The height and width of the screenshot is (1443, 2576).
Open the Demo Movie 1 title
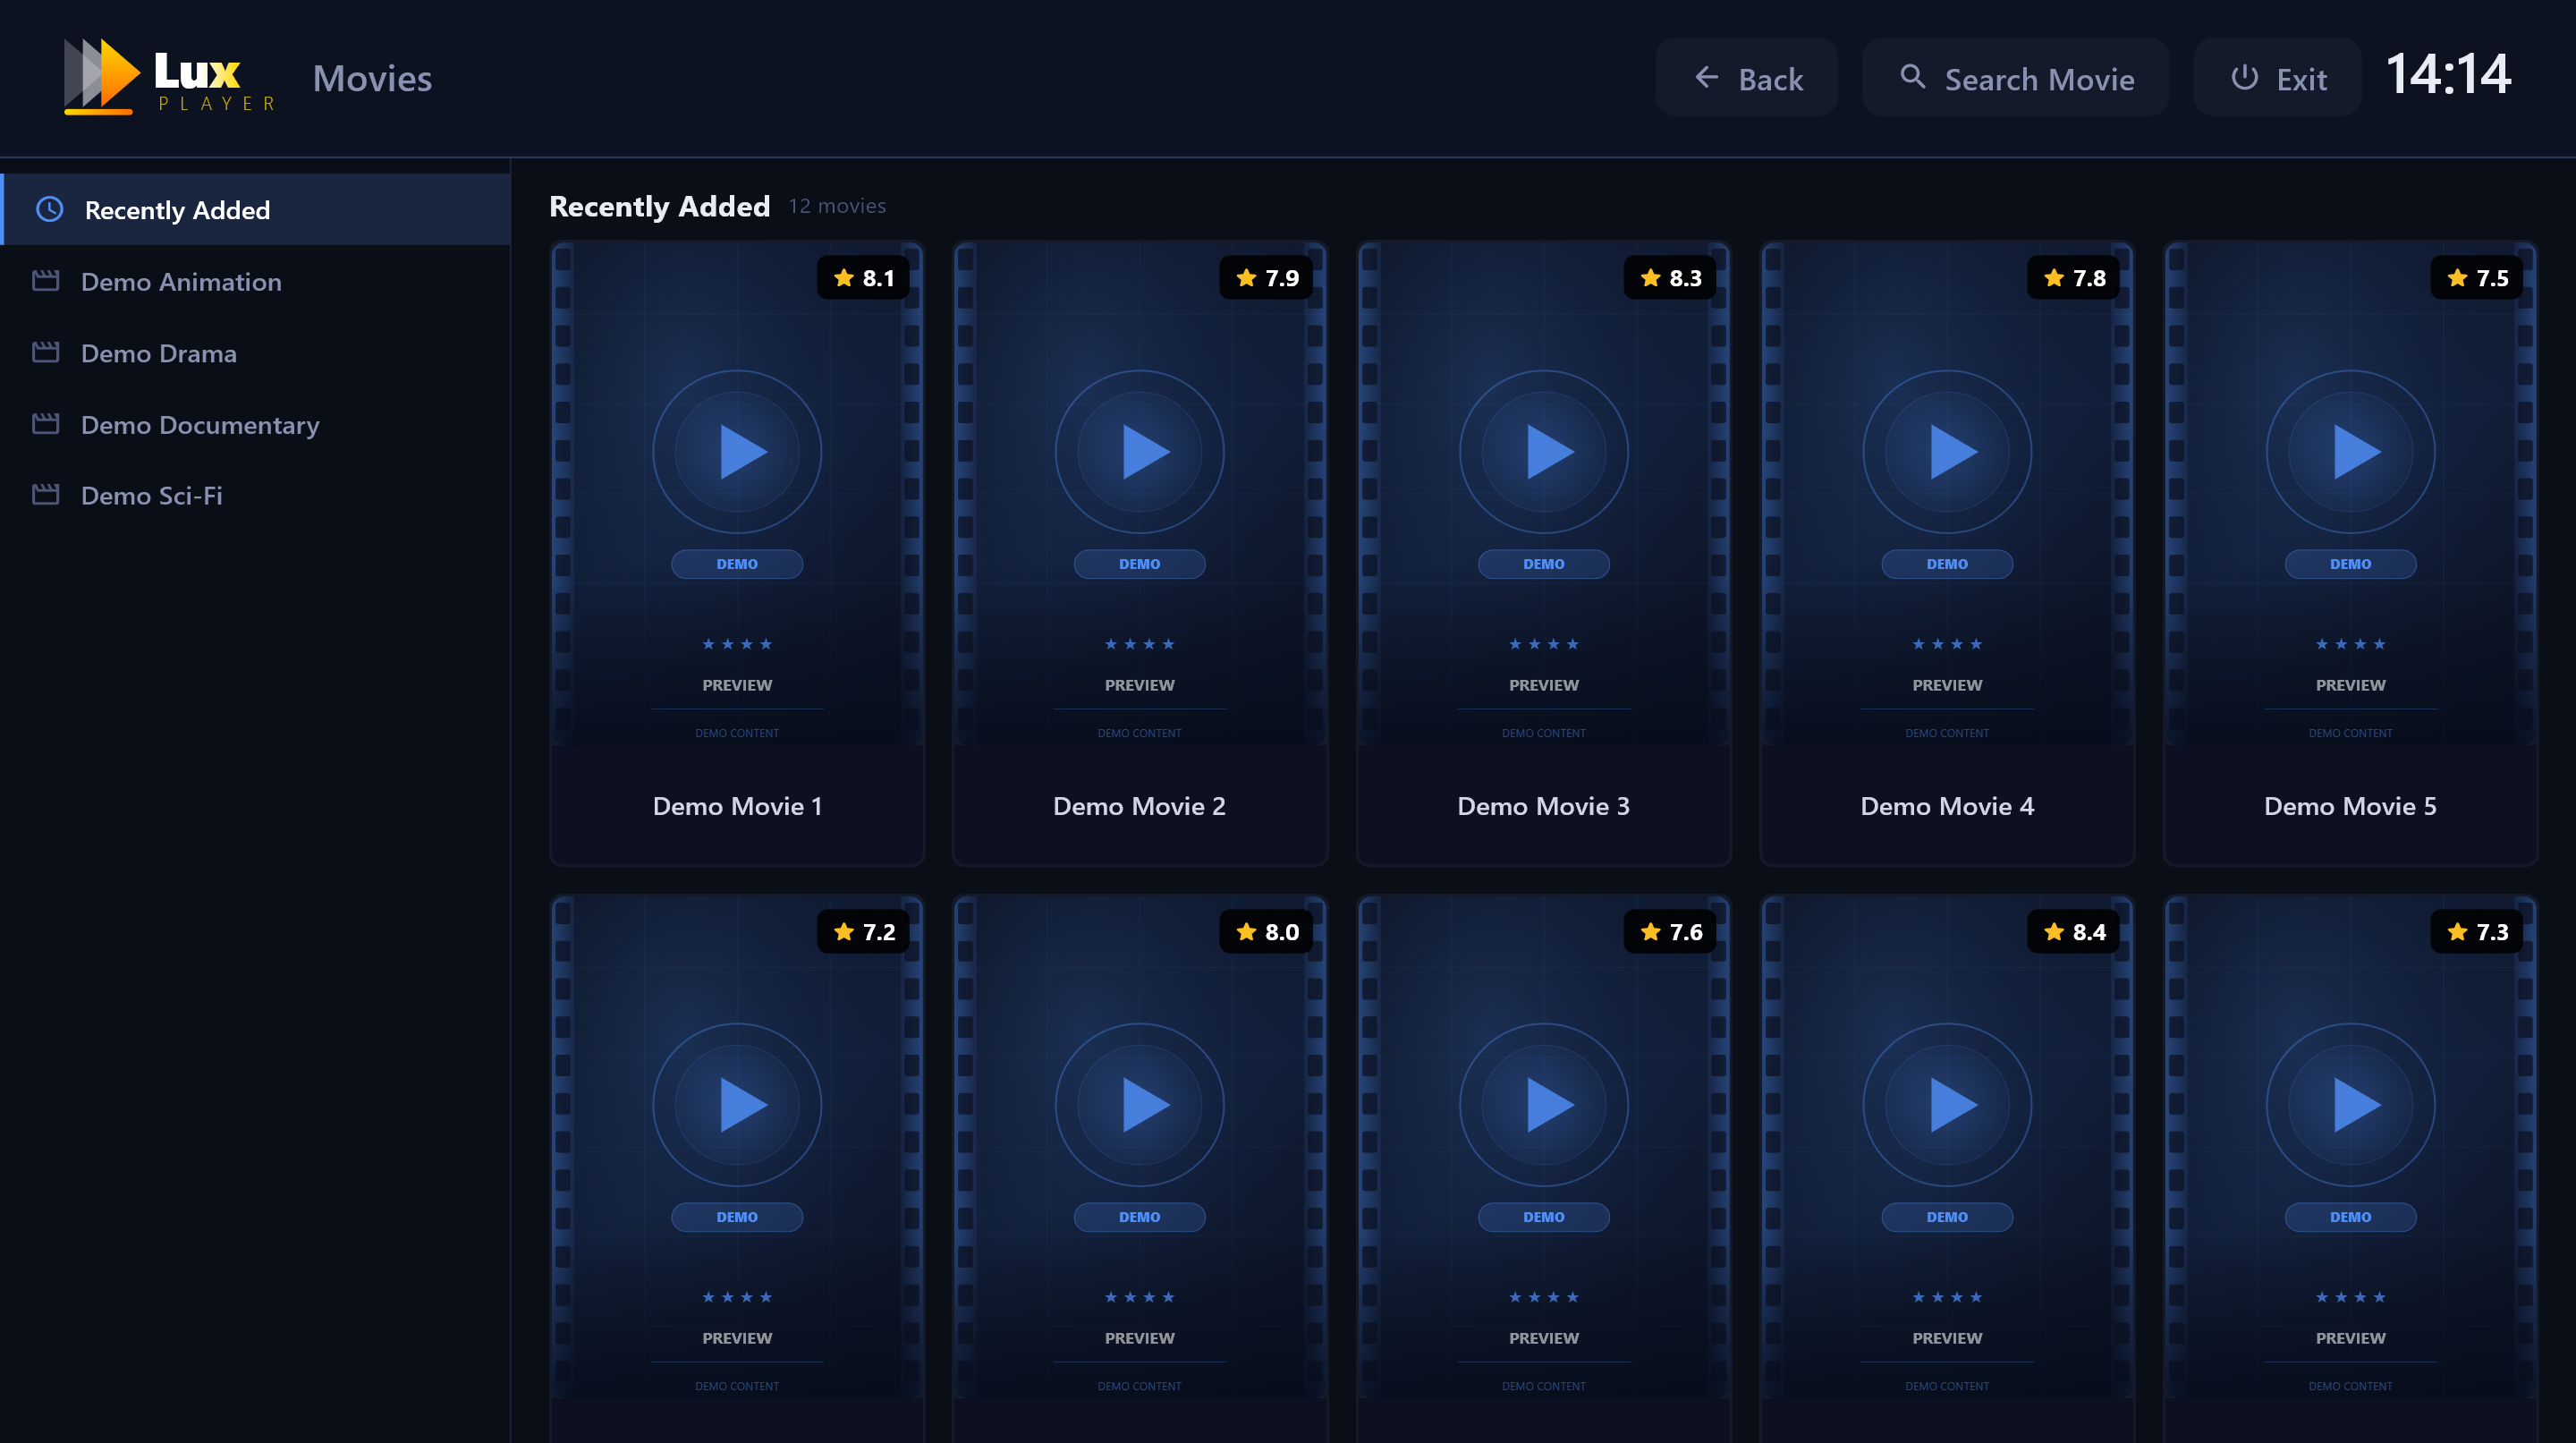click(x=738, y=806)
